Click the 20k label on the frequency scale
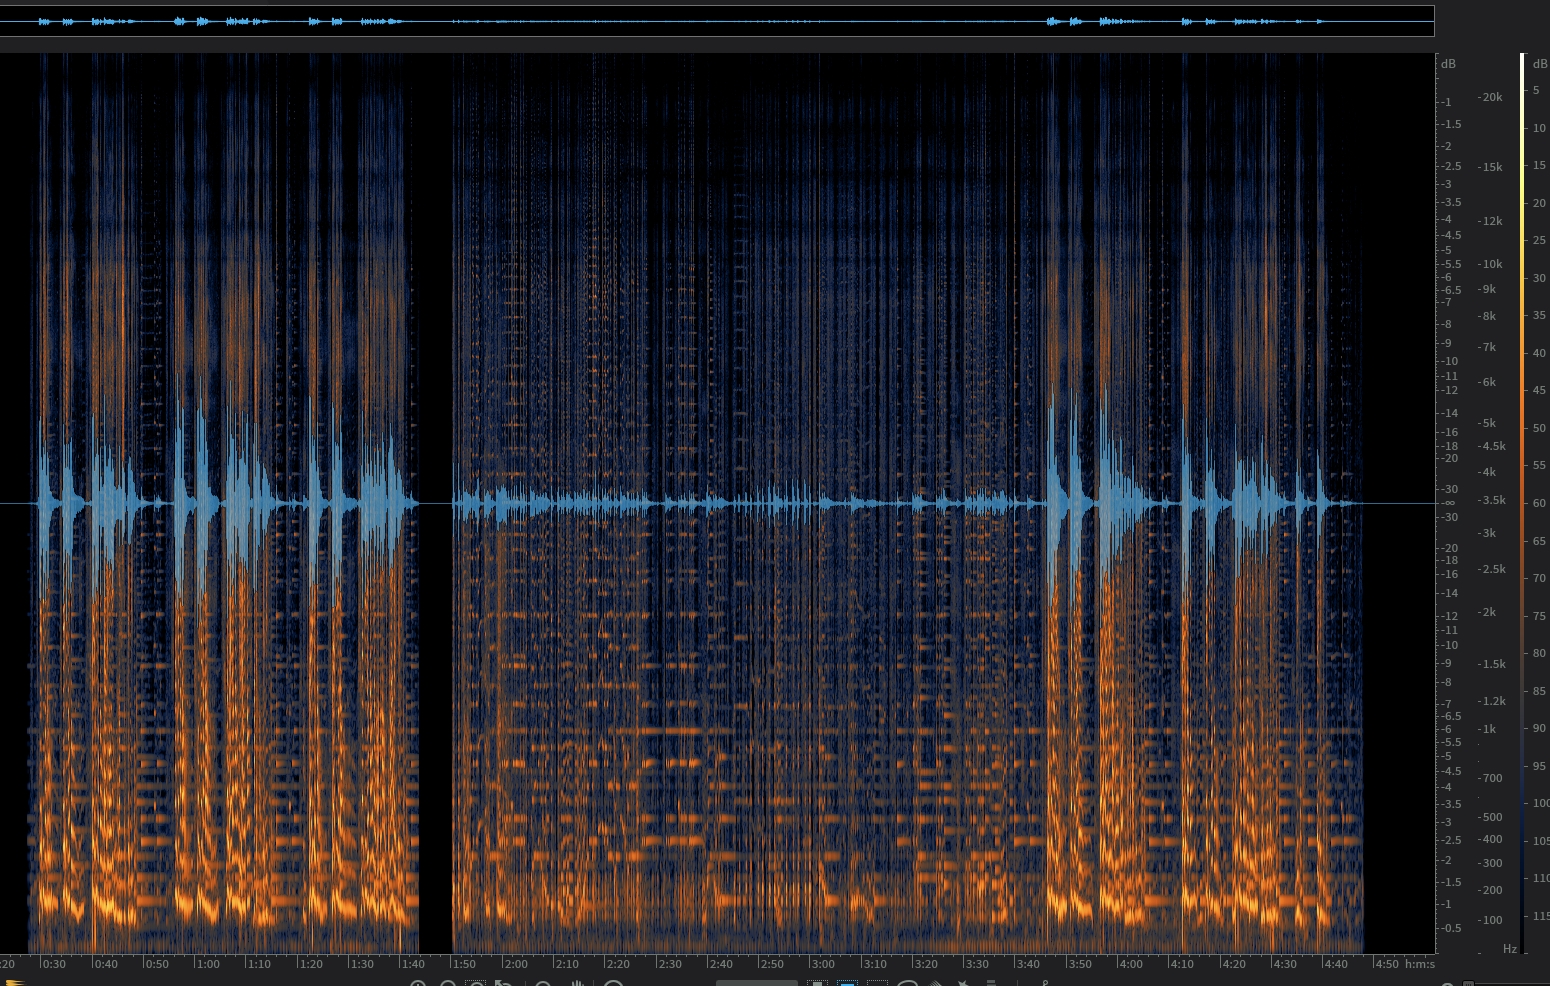The image size is (1550, 986). (1492, 97)
